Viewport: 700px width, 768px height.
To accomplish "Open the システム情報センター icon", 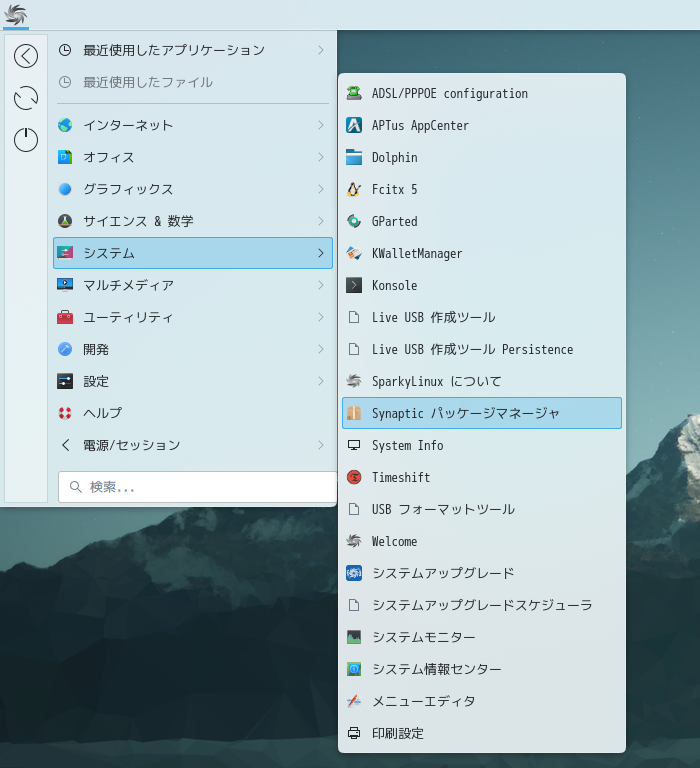I will 354,669.
